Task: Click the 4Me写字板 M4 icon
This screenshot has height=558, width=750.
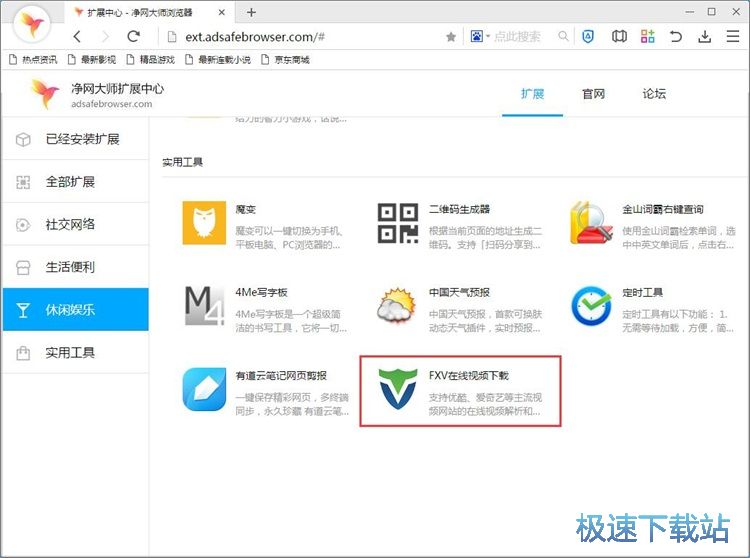Action: (x=204, y=306)
